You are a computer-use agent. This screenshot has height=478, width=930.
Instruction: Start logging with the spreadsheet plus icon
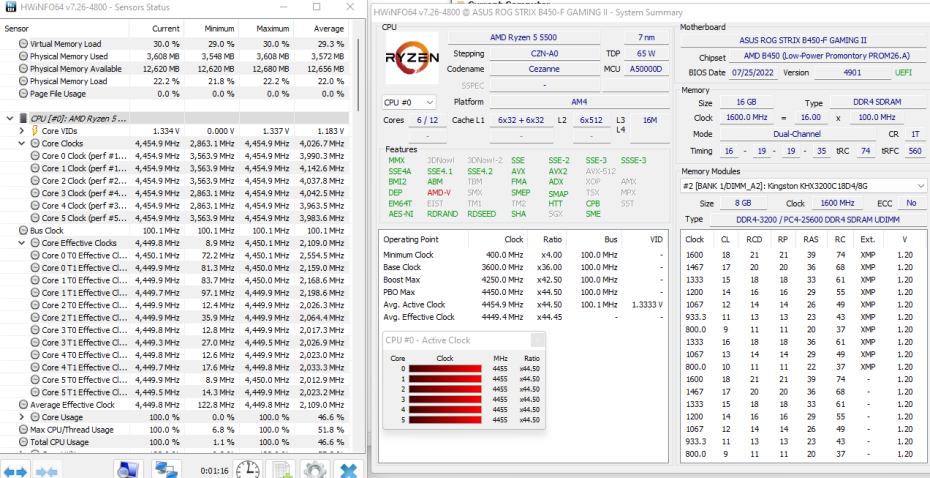coord(281,470)
